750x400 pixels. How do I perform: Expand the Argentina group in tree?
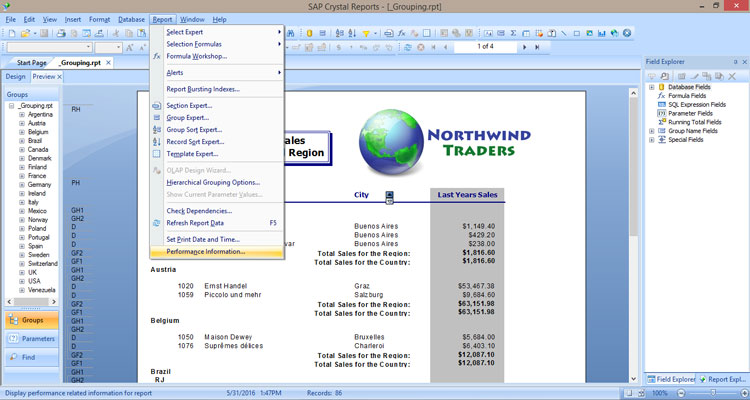[22, 115]
